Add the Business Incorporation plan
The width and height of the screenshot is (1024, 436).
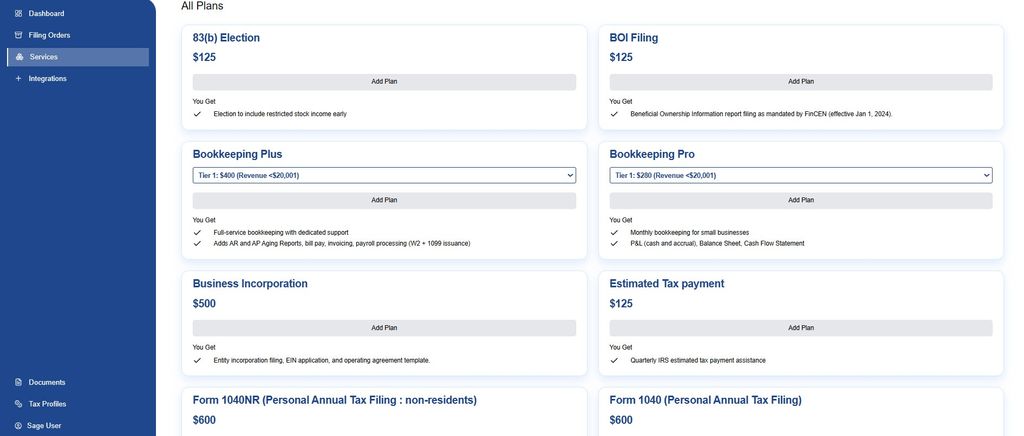tap(384, 328)
